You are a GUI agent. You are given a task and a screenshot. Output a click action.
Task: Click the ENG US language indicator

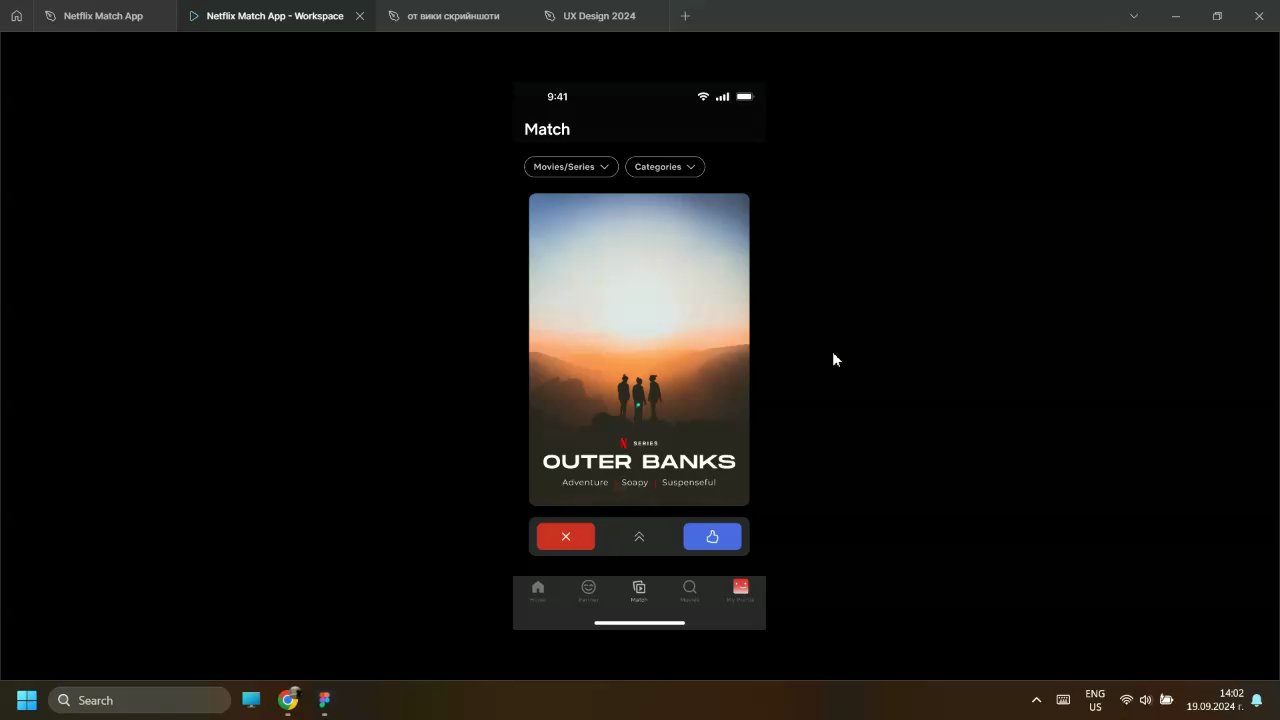(x=1095, y=700)
